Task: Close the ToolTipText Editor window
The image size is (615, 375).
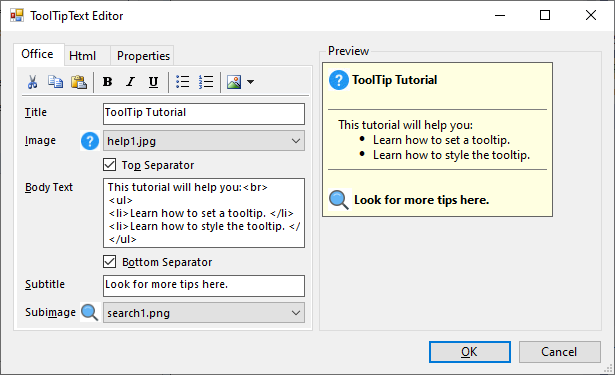Action: [x=591, y=15]
